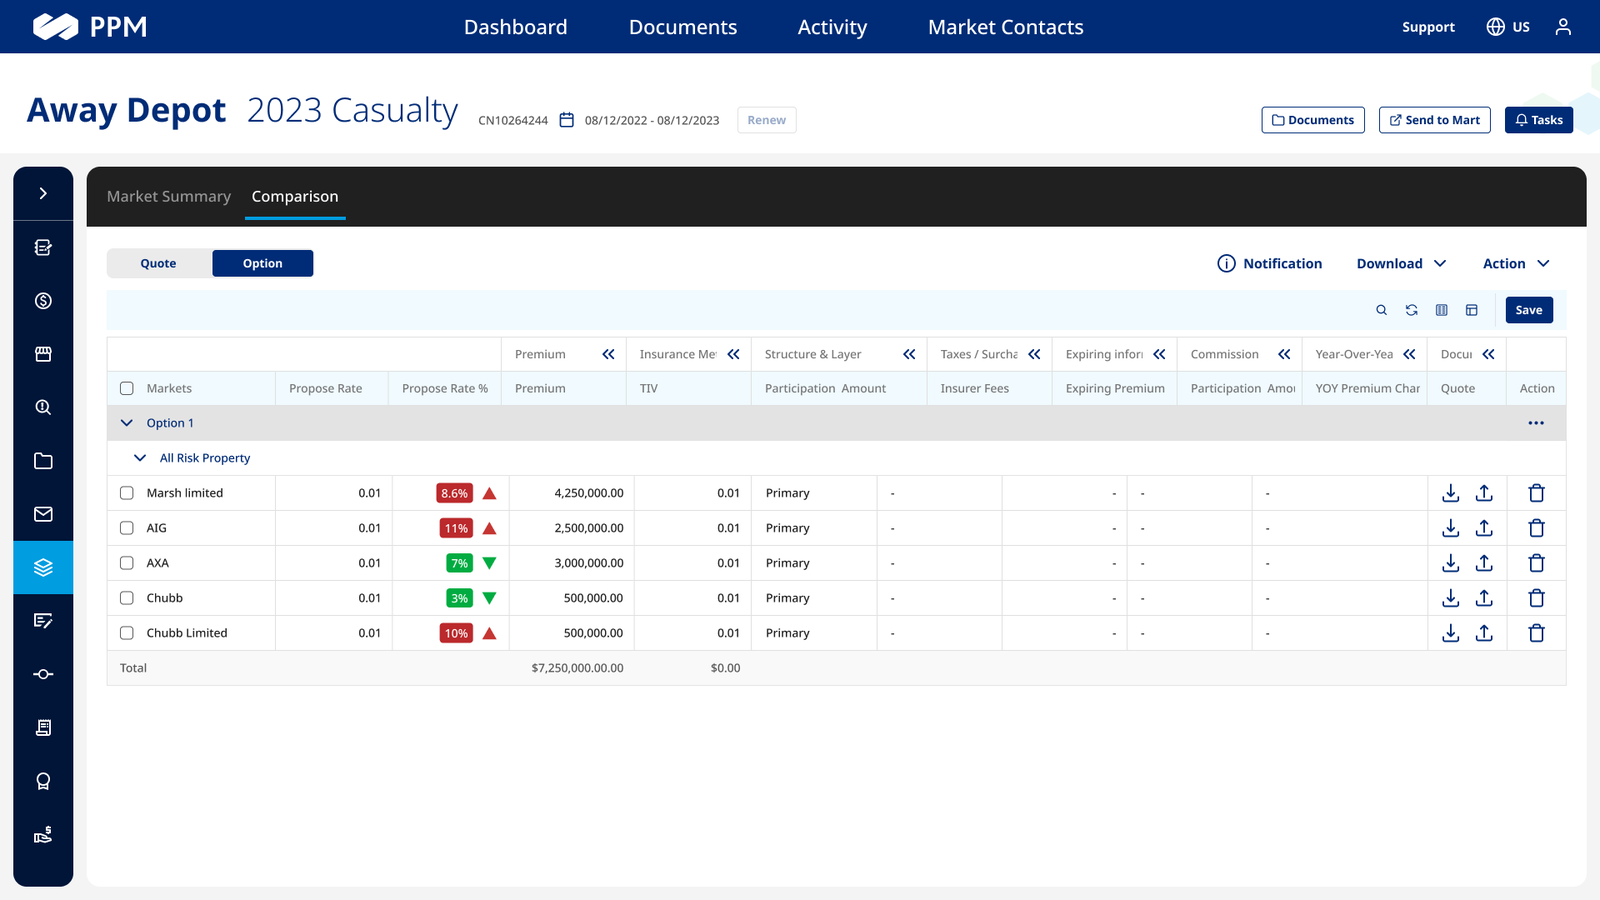Screen dimensions: 1600x900
Task: Open Option 1 more actions ellipsis
Action: click(x=1536, y=423)
